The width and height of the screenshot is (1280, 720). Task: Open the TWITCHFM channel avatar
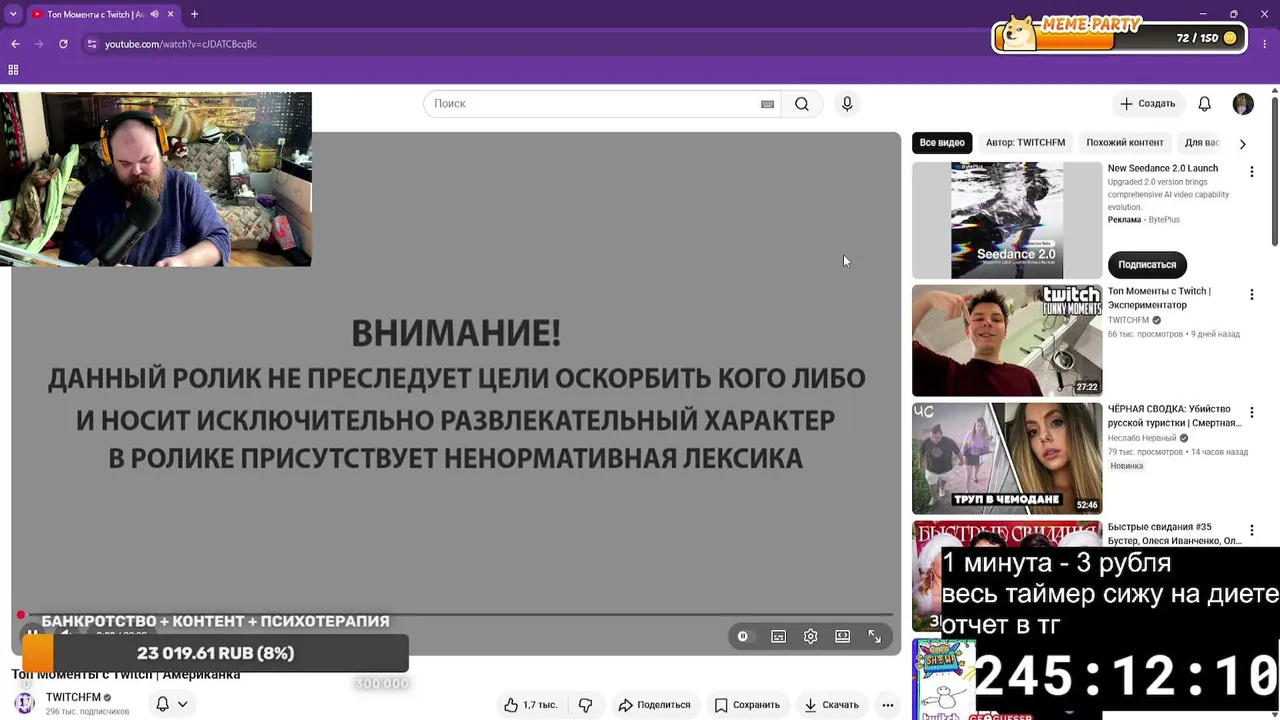click(x=25, y=703)
